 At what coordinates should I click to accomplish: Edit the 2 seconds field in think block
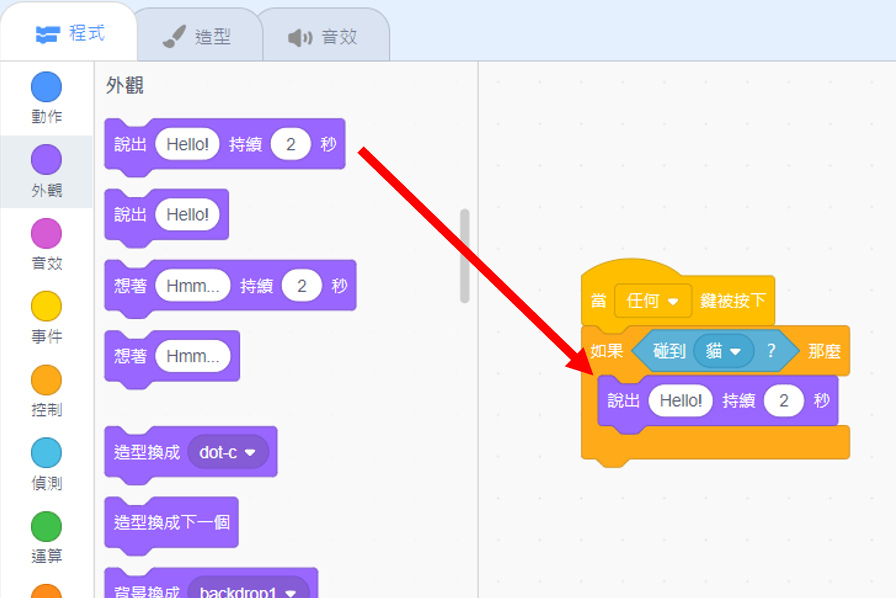tap(302, 286)
